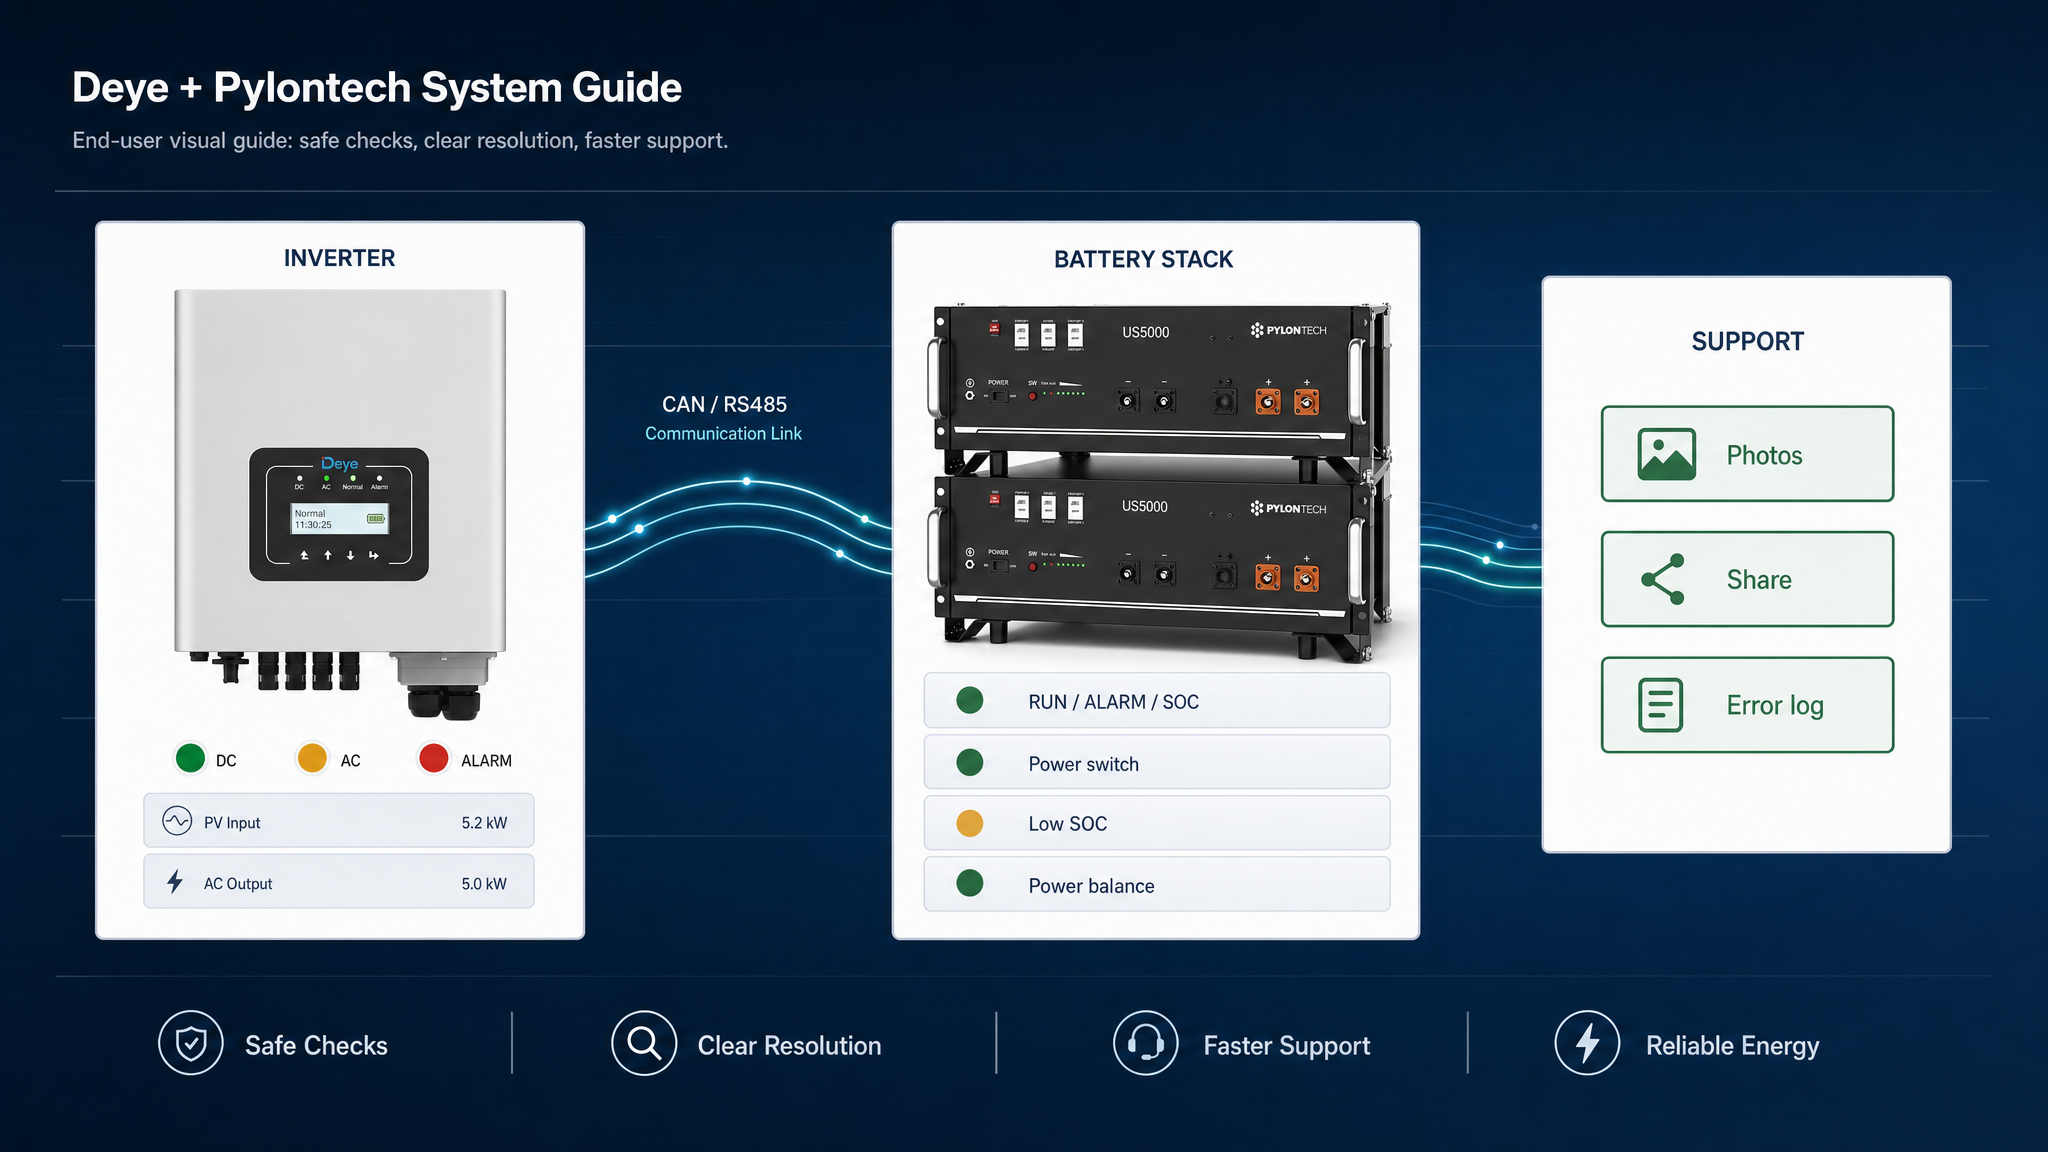The height and width of the screenshot is (1152, 2048).
Task: Tap the down arrow key on inverter keypad
Action: (350, 555)
